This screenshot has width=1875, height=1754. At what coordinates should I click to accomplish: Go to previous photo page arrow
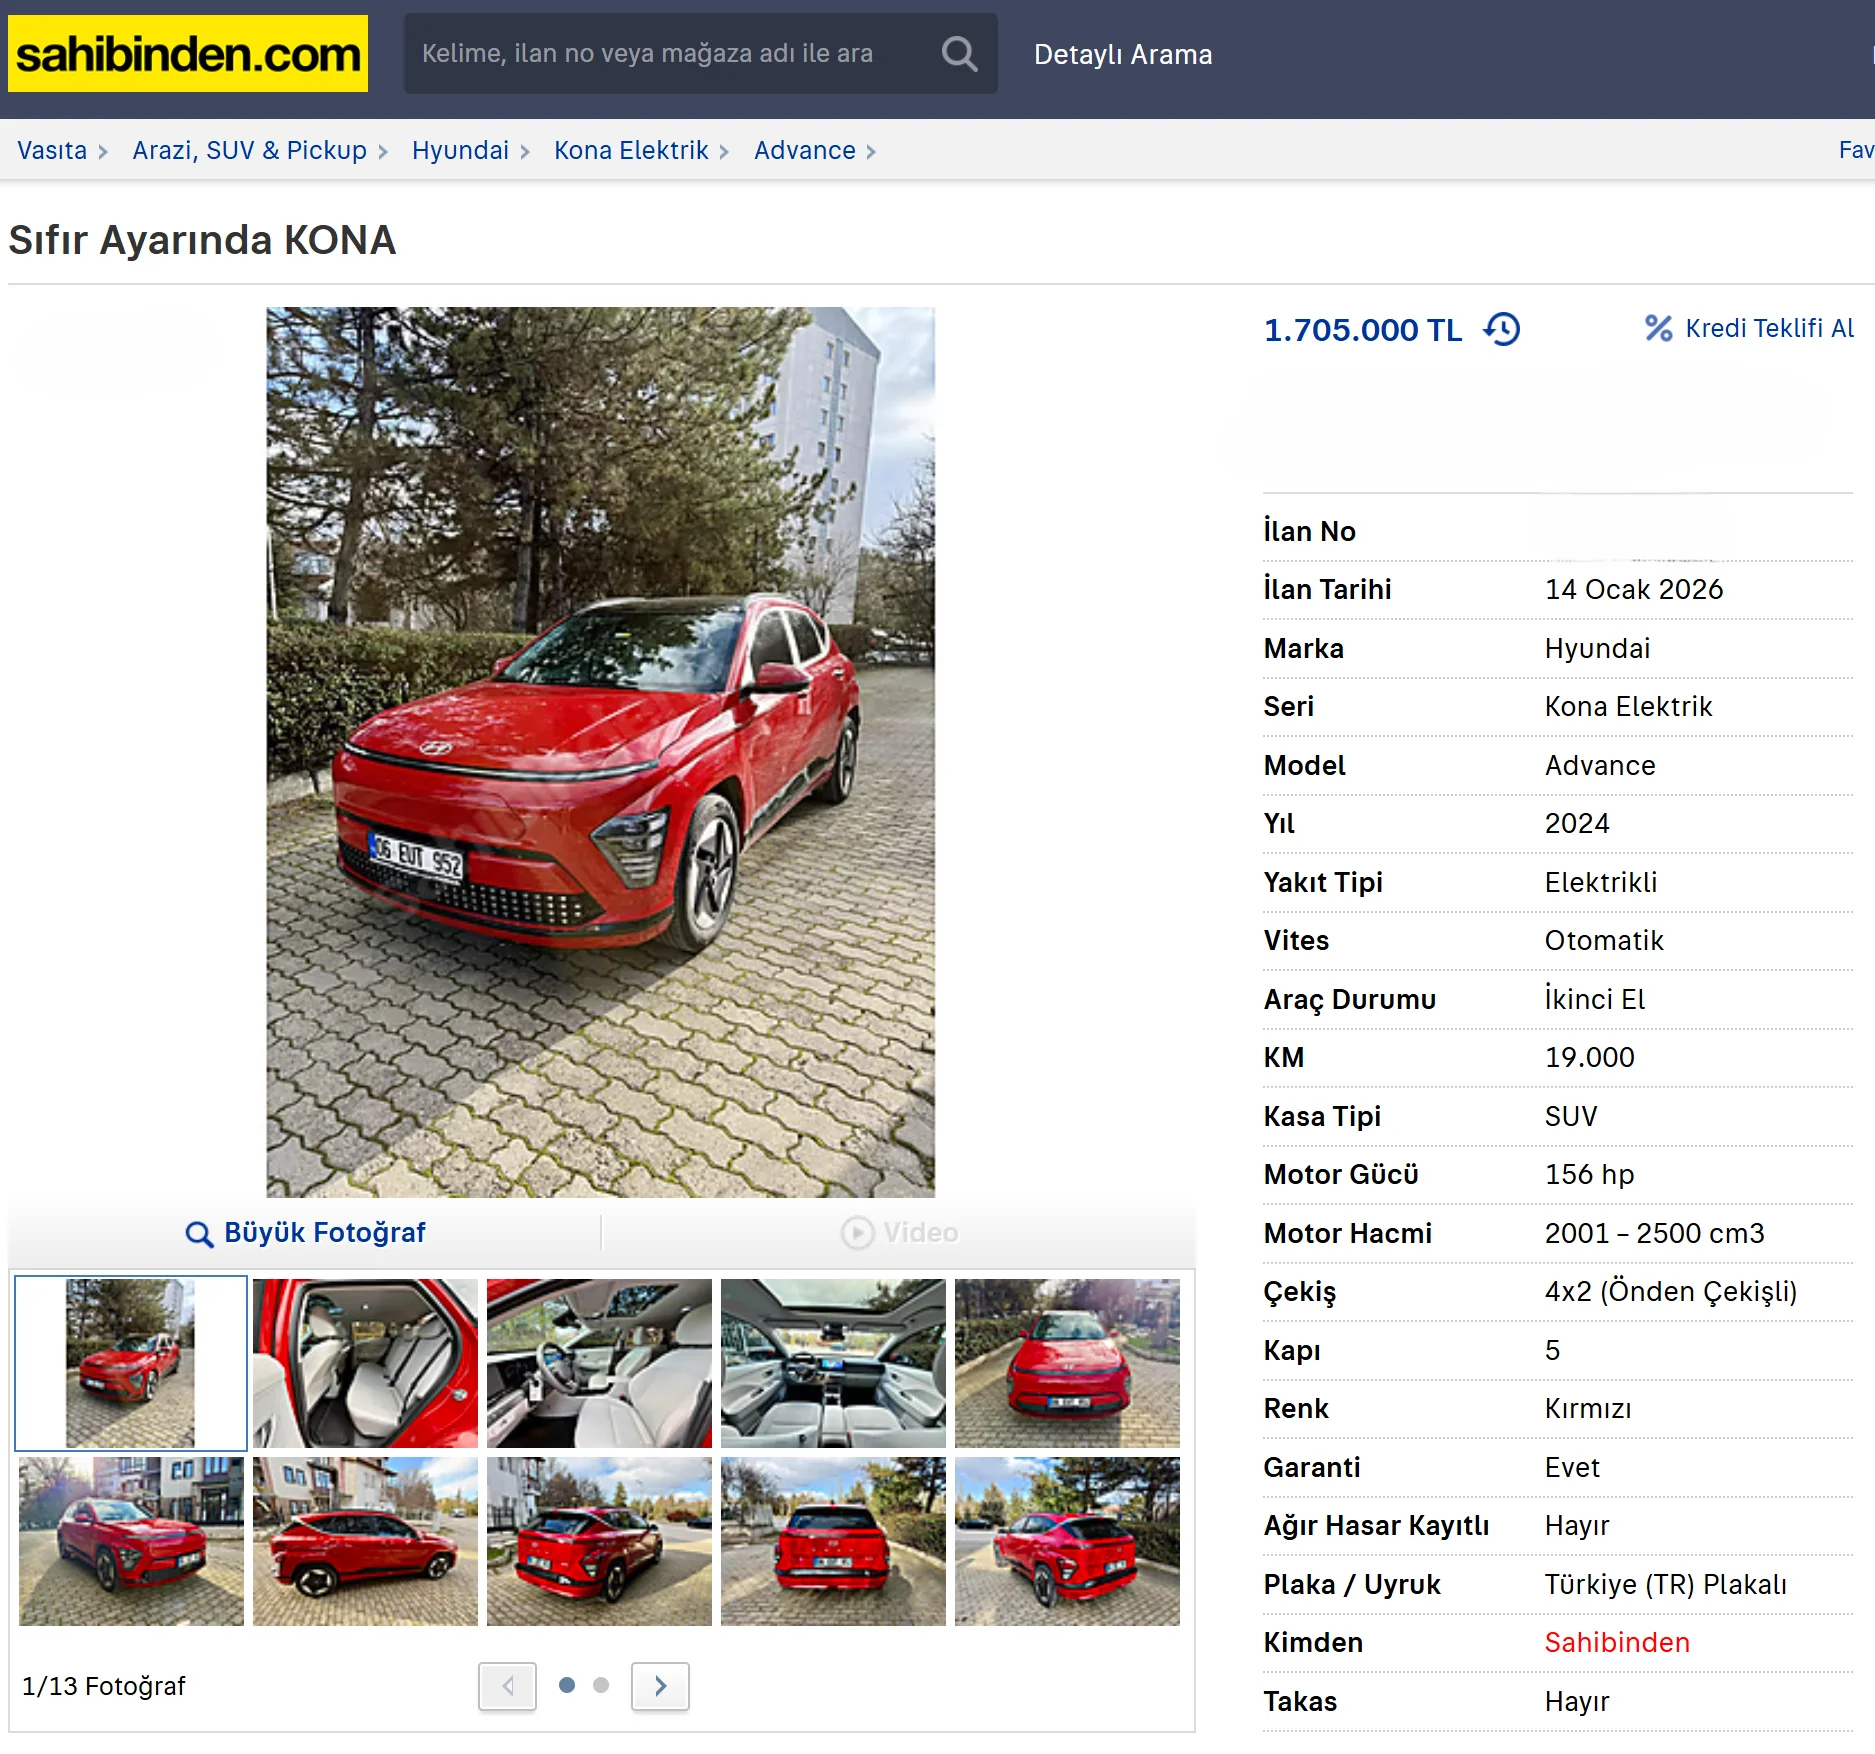pos(507,1686)
